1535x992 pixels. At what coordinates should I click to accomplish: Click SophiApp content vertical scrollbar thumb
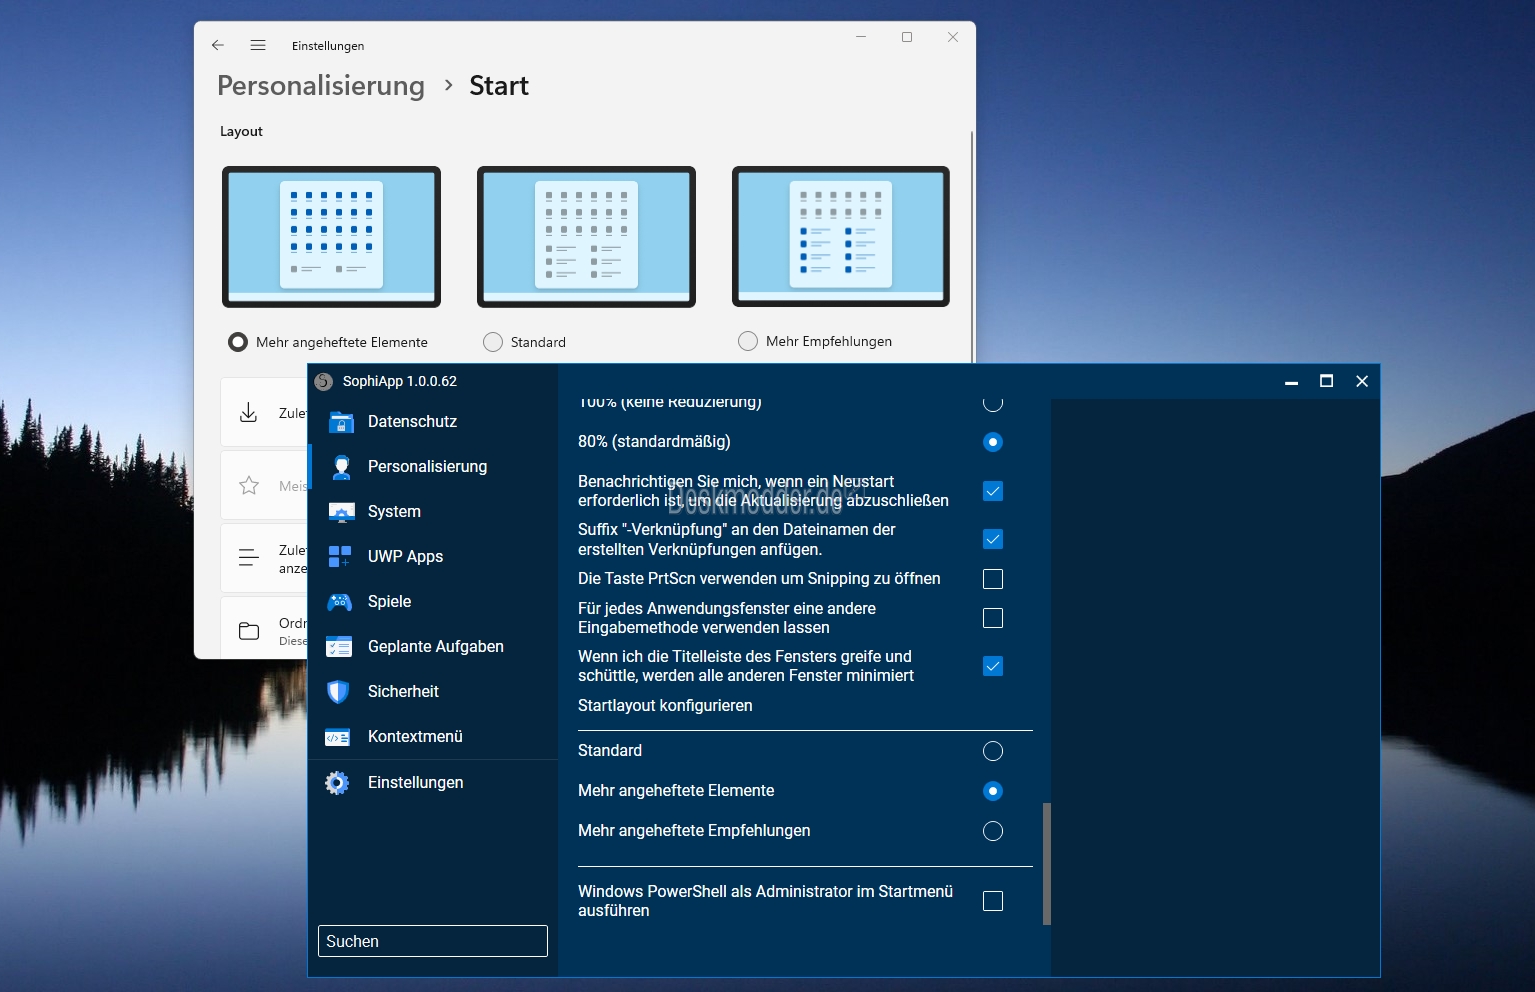pos(1046,863)
